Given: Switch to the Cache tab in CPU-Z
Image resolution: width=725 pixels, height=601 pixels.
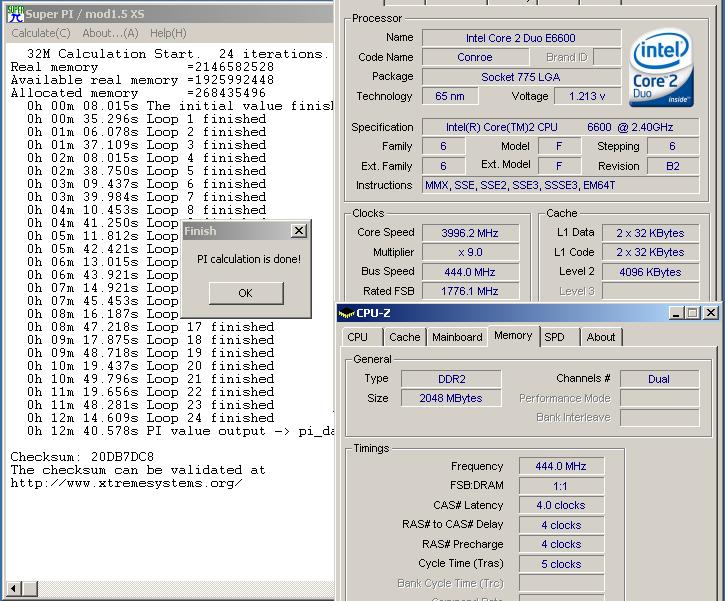Looking at the screenshot, I should tap(405, 337).
